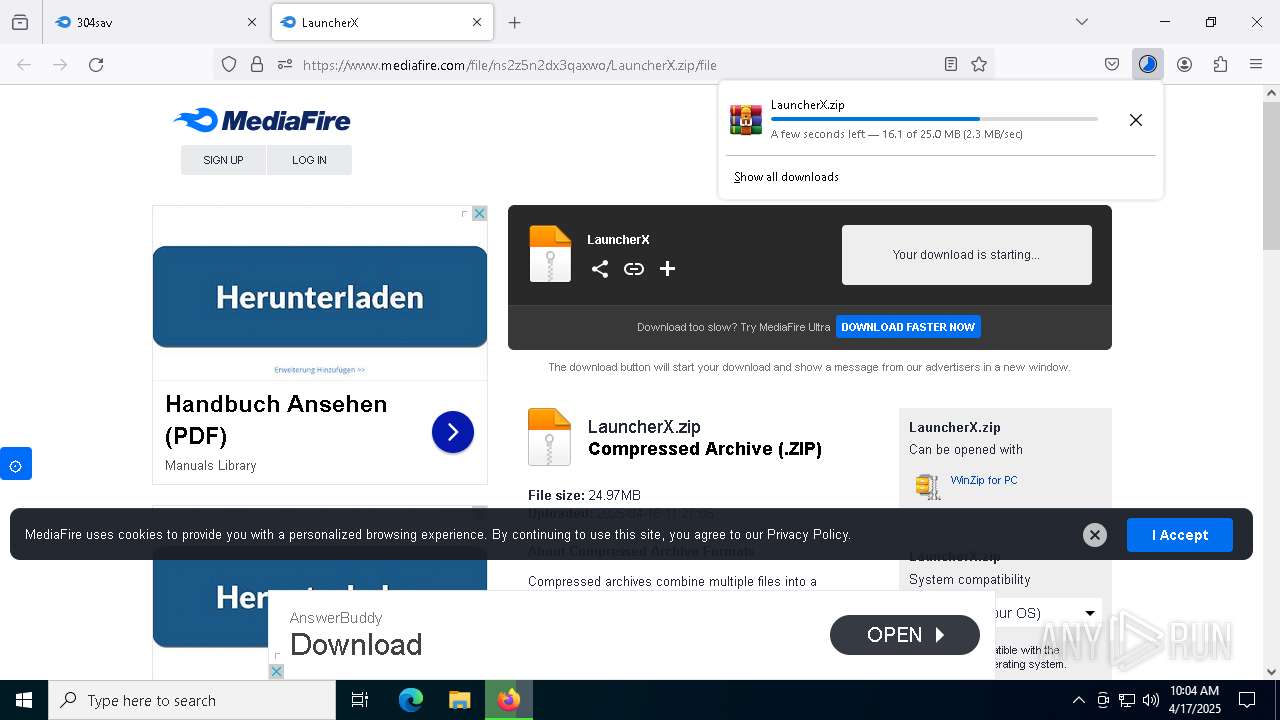Open WinZip for PC link
The image size is (1280, 720).
point(984,480)
